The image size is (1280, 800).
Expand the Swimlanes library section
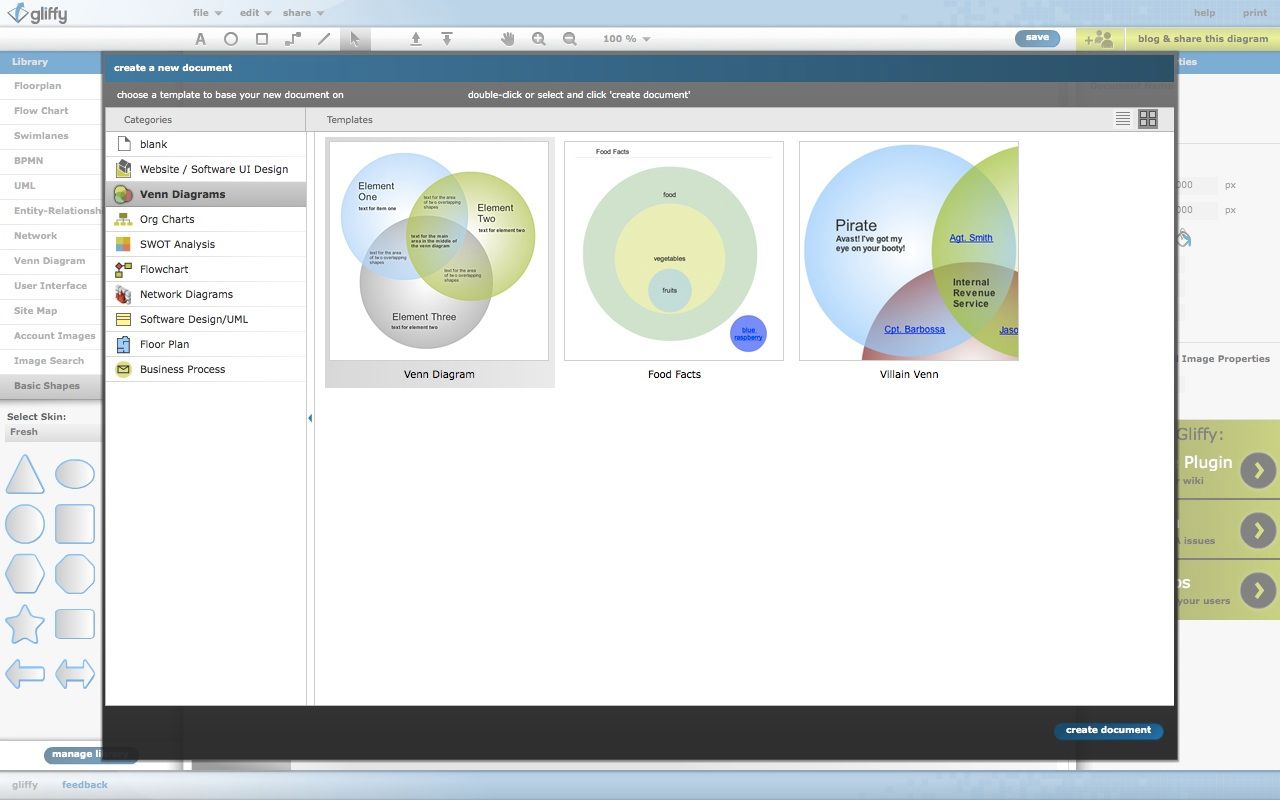click(x=51, y=136)
